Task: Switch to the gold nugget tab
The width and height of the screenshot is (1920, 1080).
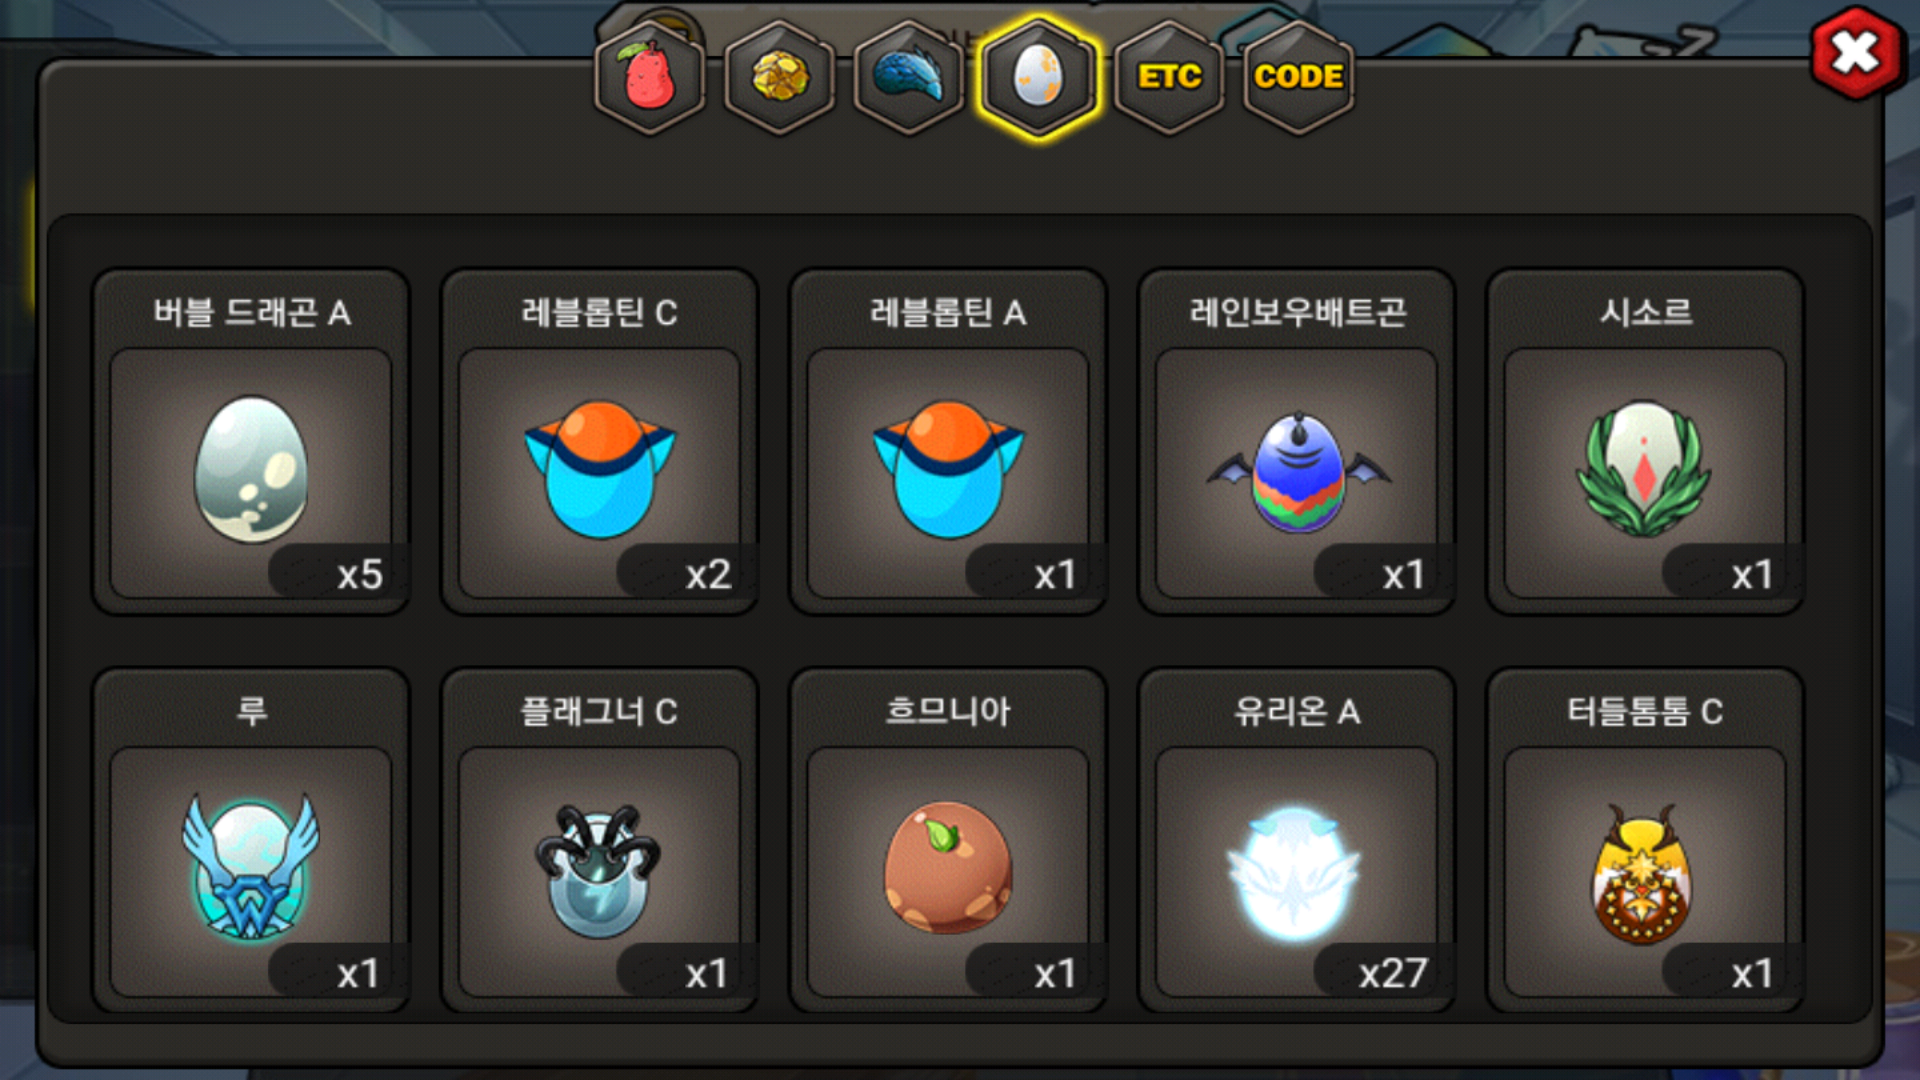Action: pyautogui.click(x=780, y=77)
